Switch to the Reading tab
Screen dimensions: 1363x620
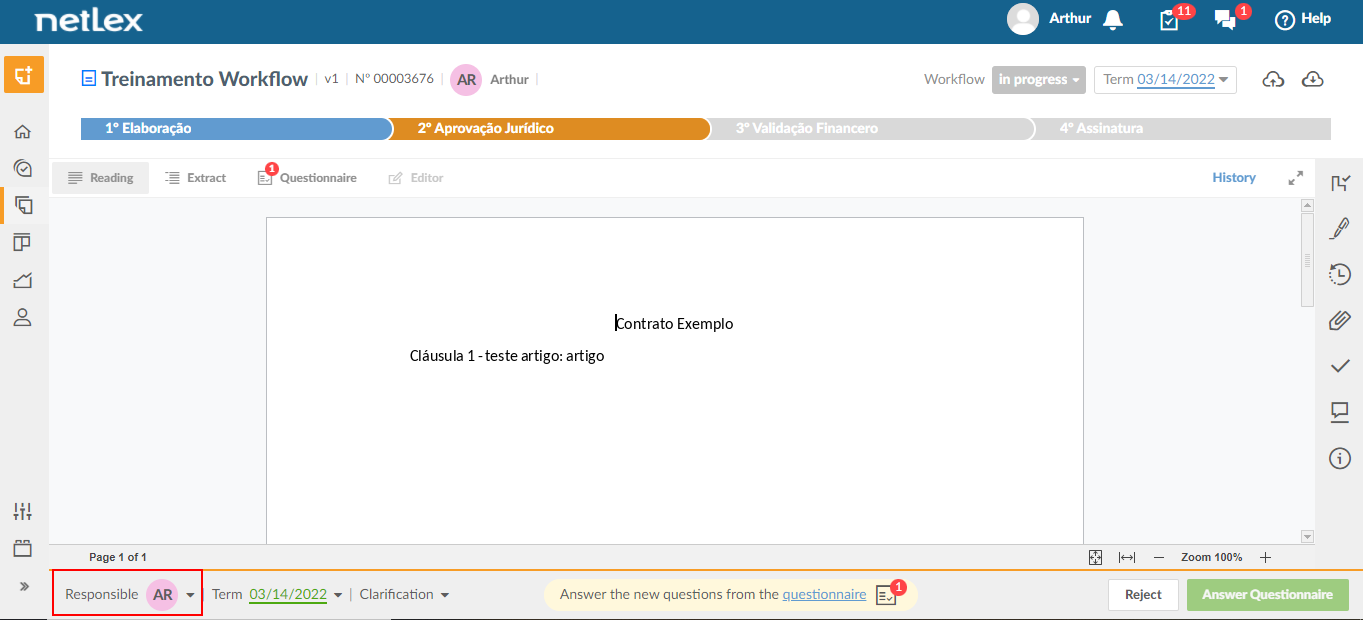(x=100, y=178)
